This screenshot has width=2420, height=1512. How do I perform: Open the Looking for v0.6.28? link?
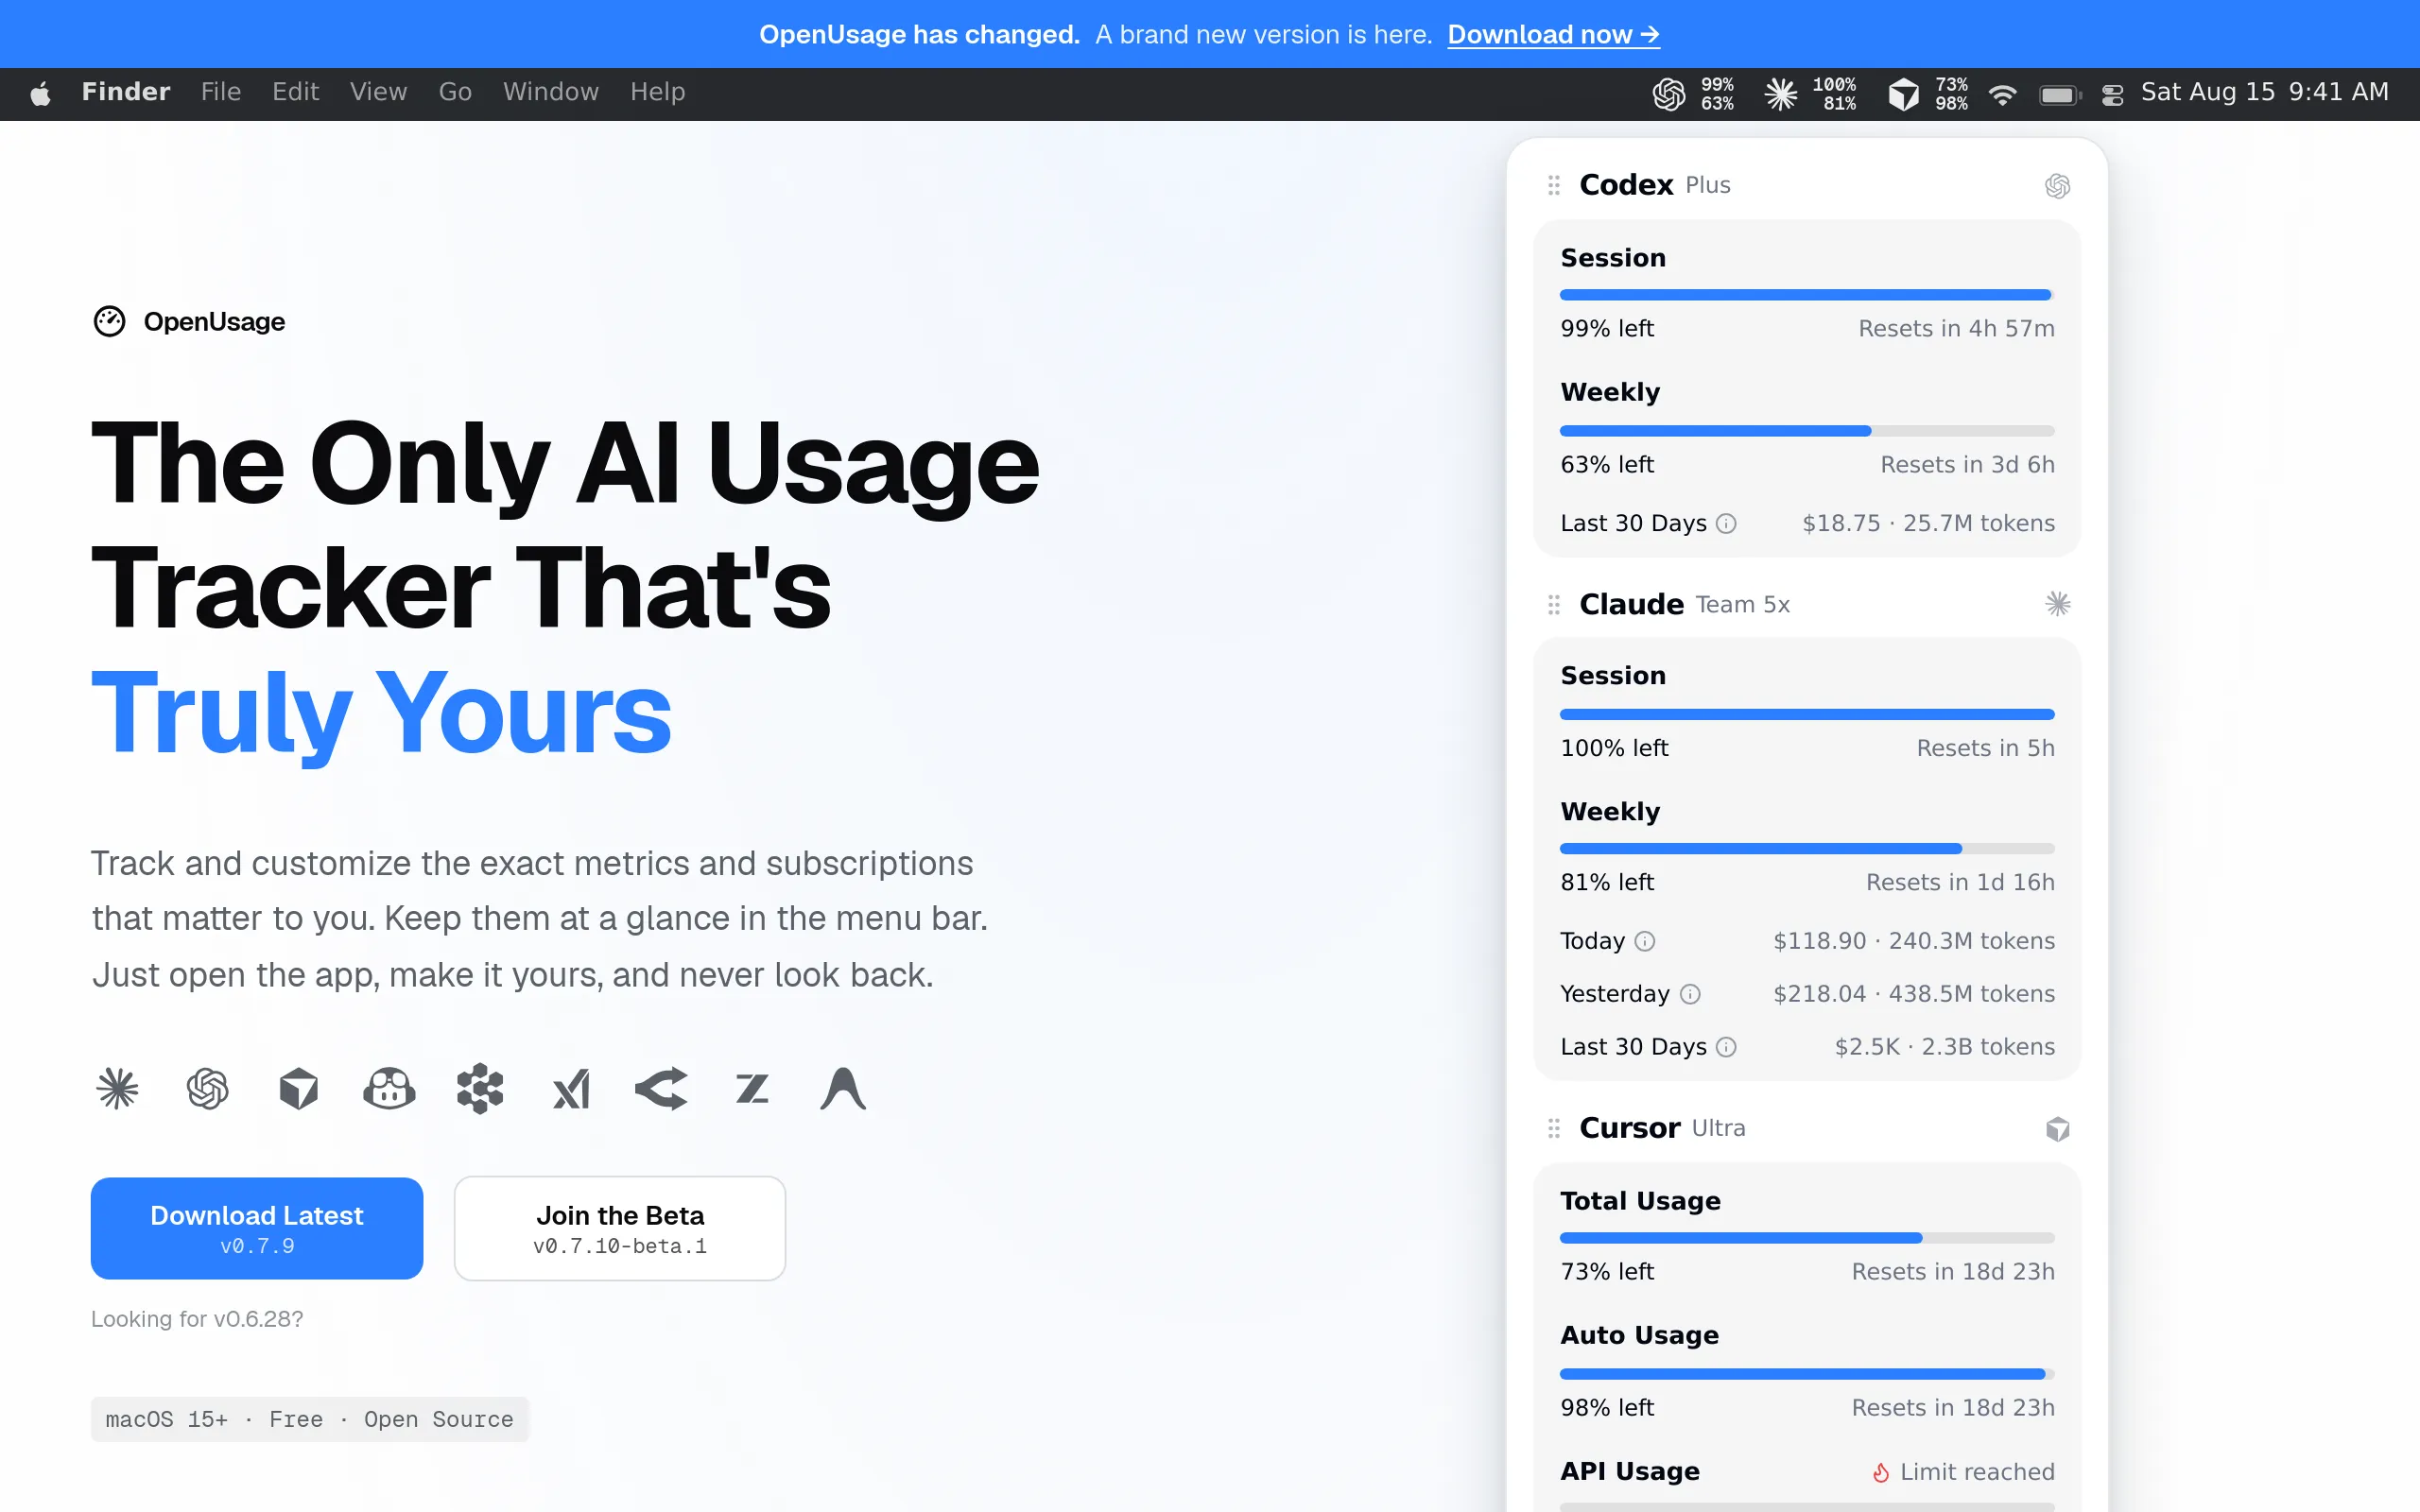click(197, 1319)
